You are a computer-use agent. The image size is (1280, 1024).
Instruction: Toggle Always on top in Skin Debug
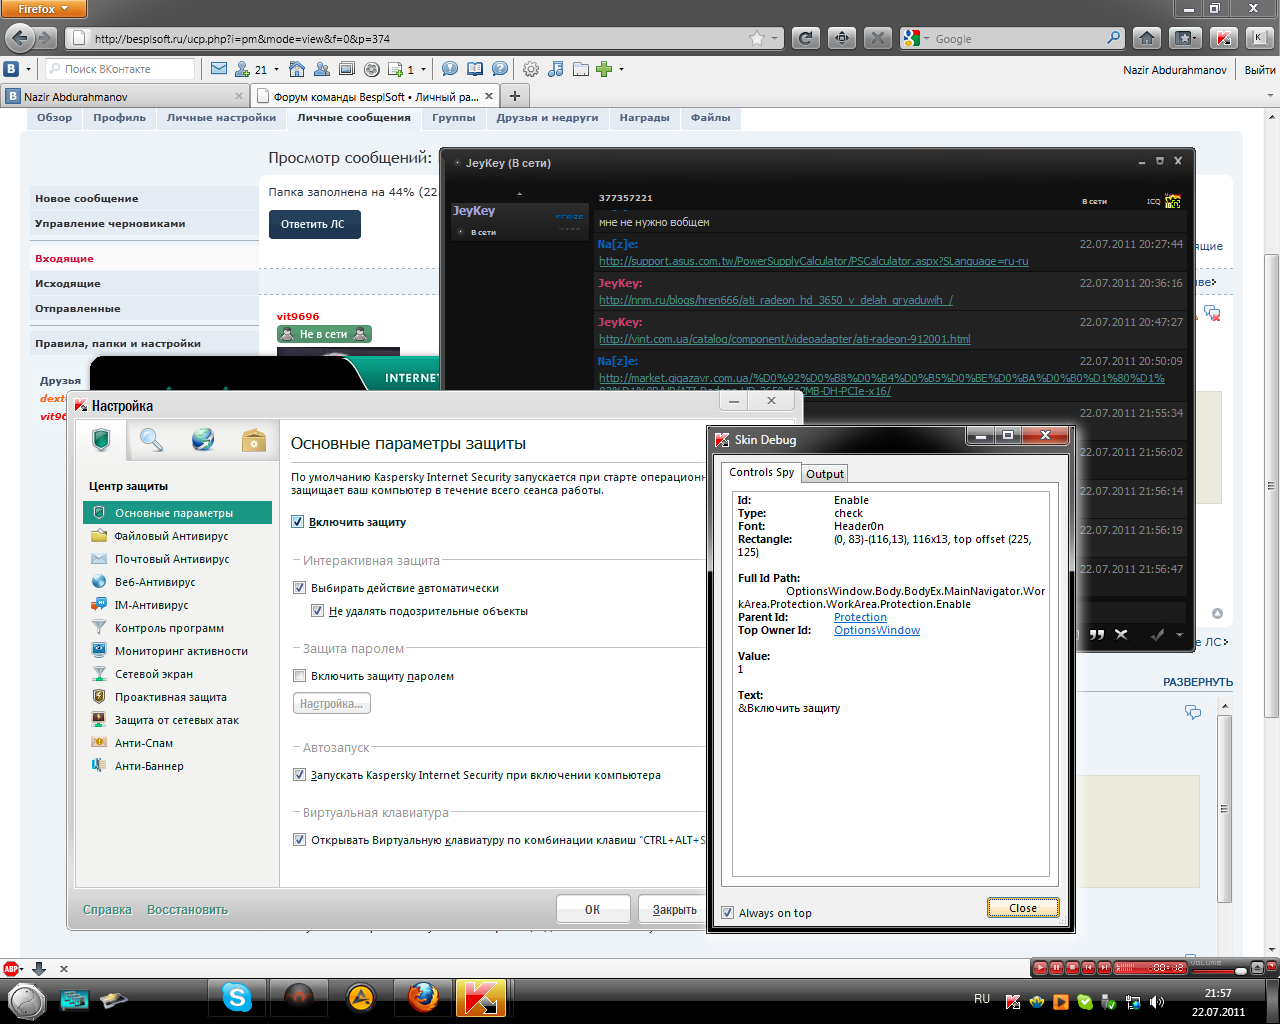(727, 913)
